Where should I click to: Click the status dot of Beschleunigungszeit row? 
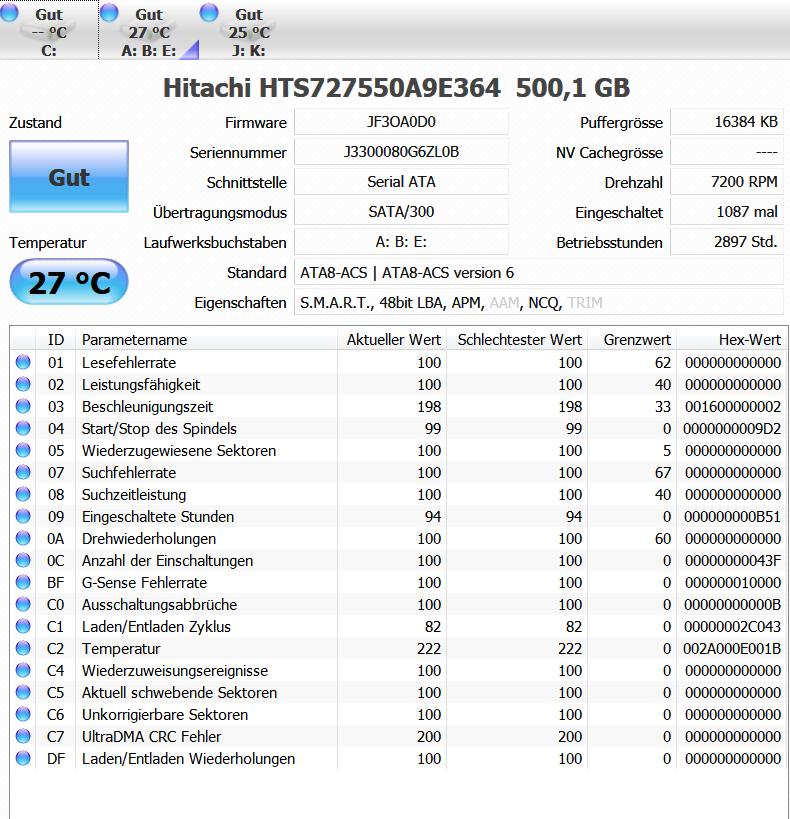tap(23, 406)
